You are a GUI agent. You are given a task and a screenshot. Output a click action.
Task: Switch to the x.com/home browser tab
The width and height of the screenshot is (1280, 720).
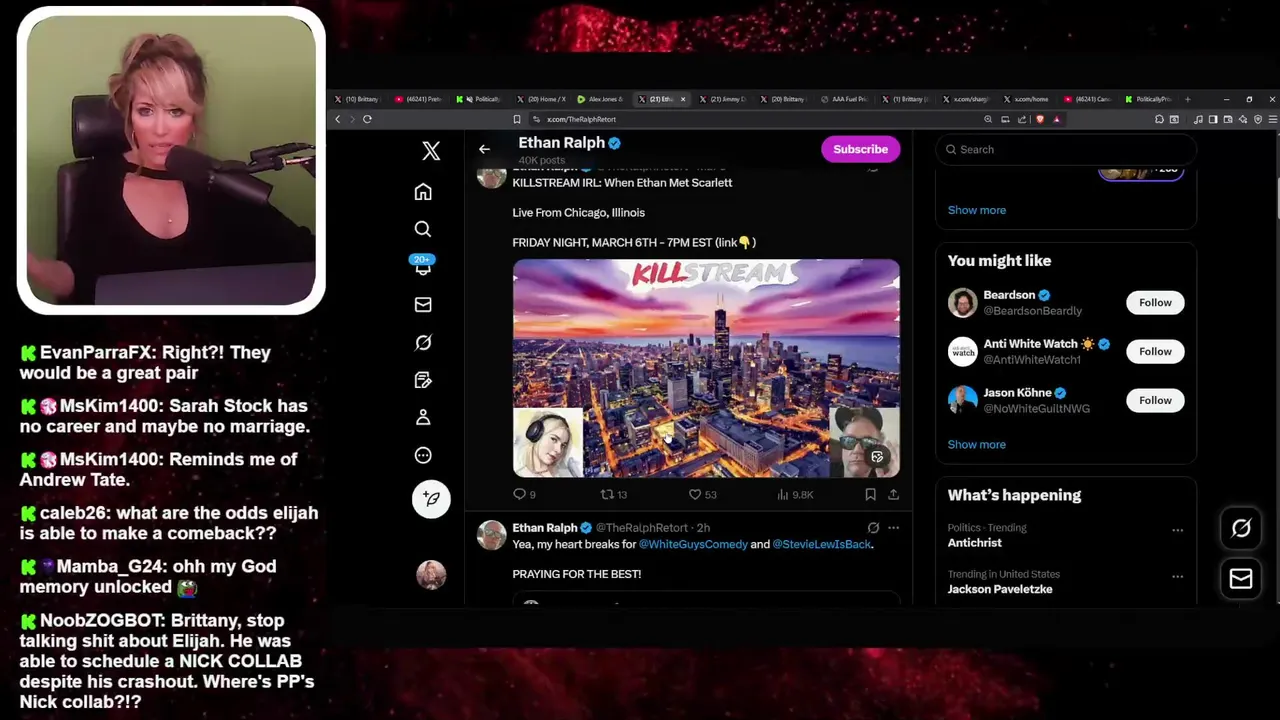click(1026, 99)
